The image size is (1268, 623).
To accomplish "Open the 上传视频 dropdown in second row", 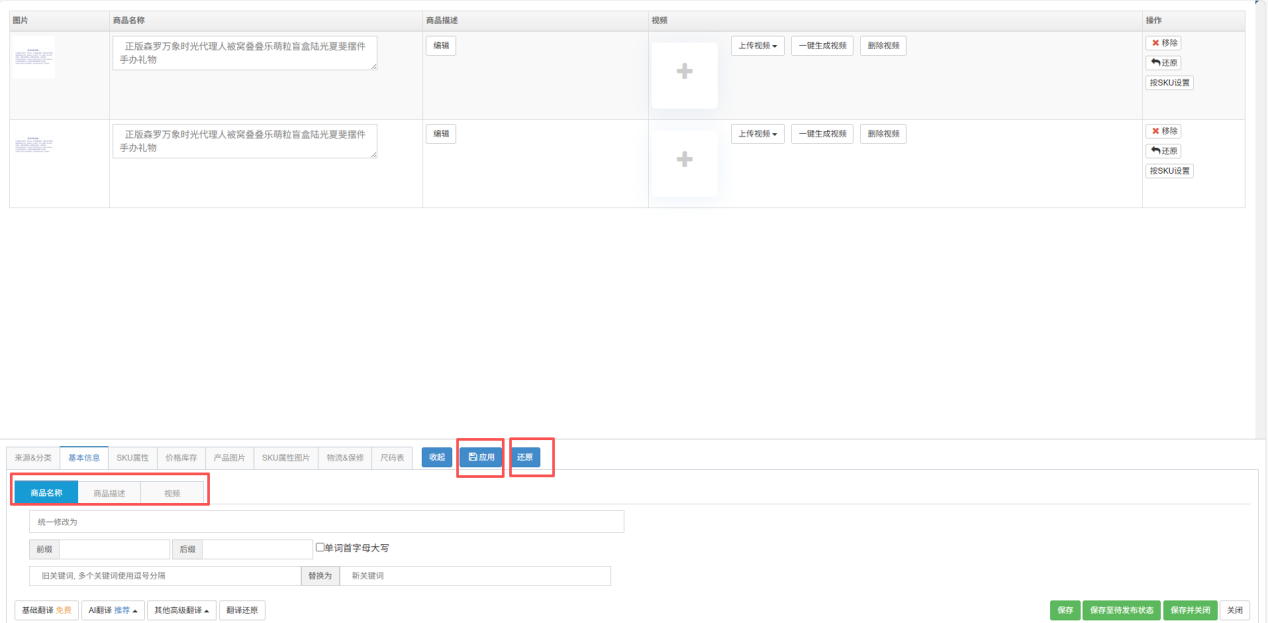I will pyautogui.click(x=757, y=134).
